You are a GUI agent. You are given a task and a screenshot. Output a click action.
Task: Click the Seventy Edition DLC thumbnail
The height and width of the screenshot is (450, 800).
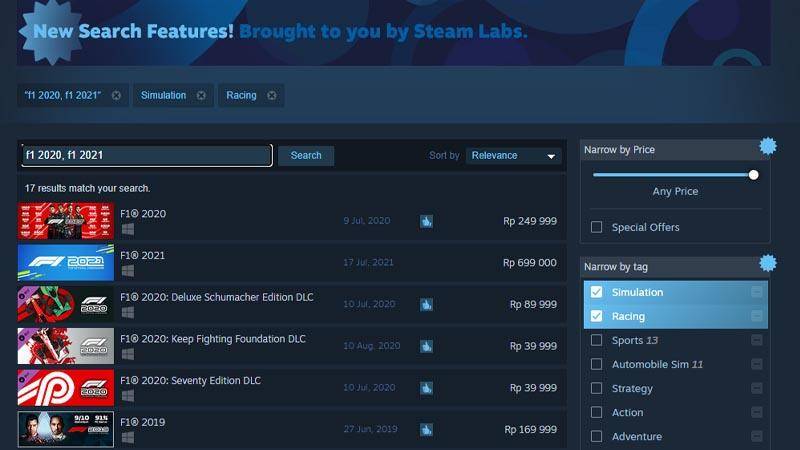coord(66,388)
